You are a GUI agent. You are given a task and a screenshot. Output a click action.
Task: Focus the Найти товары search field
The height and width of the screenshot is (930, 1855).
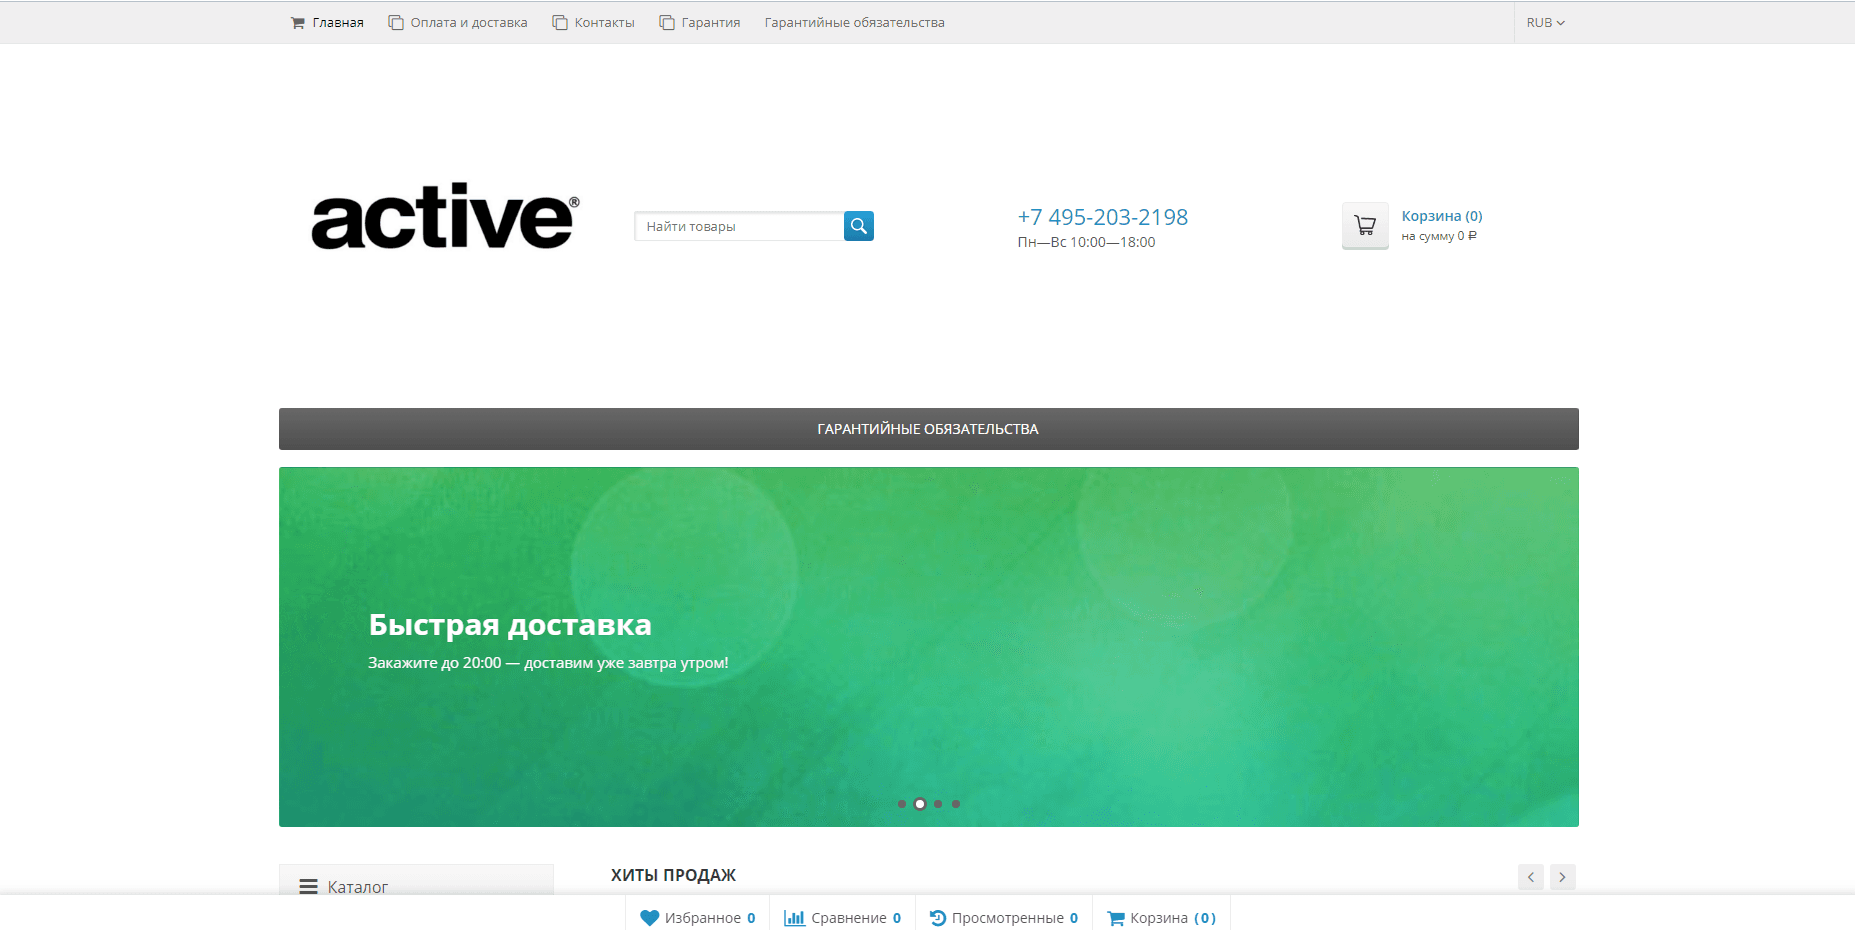click(x=738, y=227)
